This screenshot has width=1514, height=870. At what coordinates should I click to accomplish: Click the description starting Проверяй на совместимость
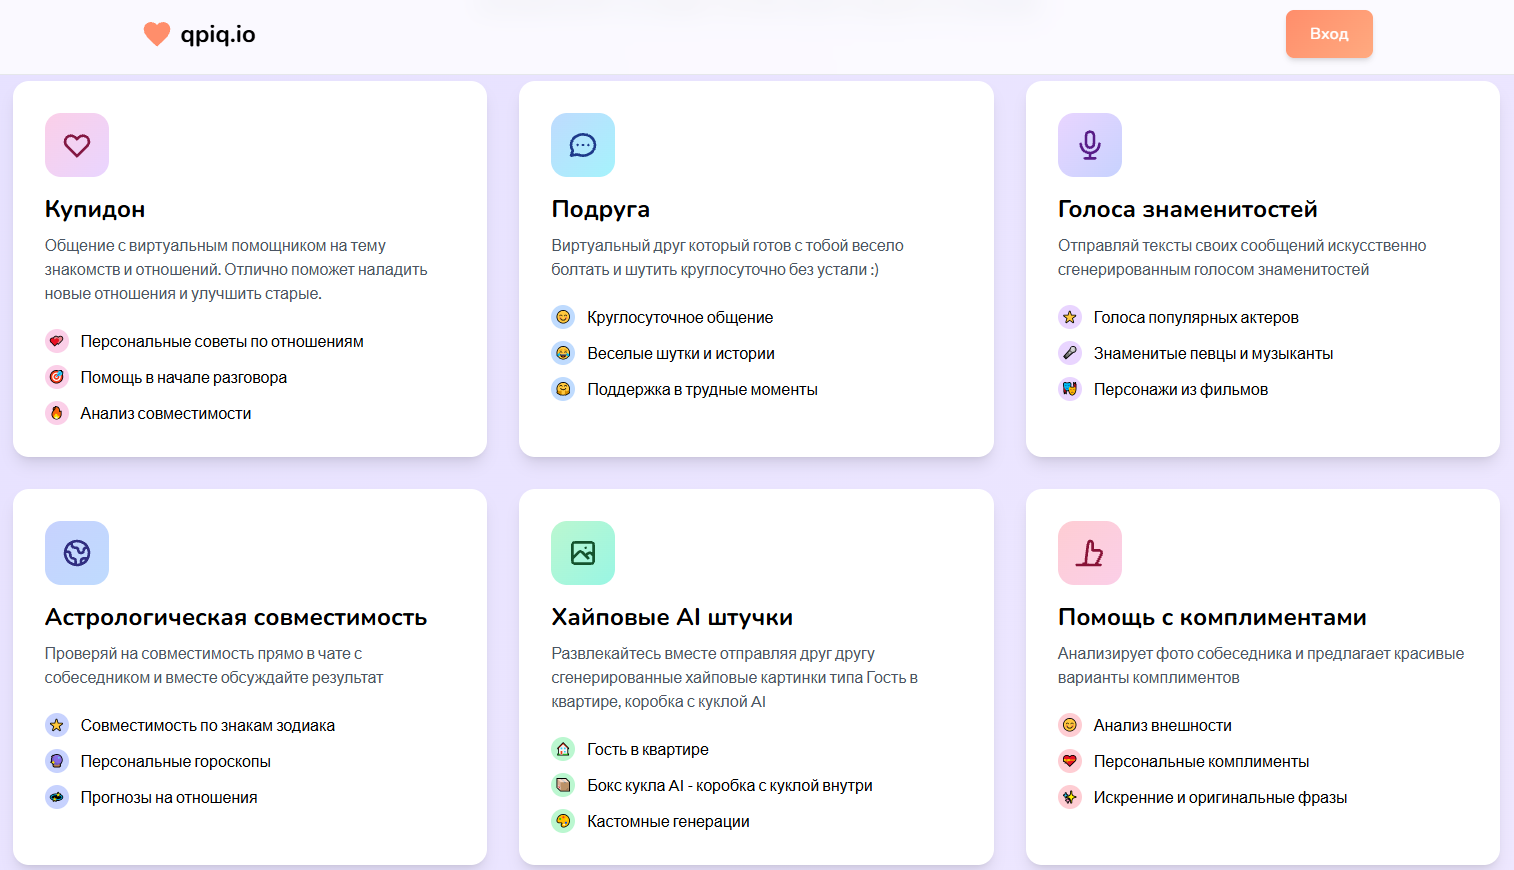214,665
